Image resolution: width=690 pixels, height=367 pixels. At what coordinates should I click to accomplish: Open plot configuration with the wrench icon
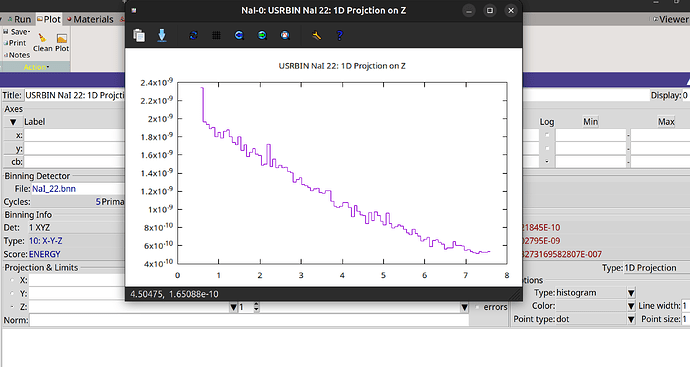click(x=316, y=35)
